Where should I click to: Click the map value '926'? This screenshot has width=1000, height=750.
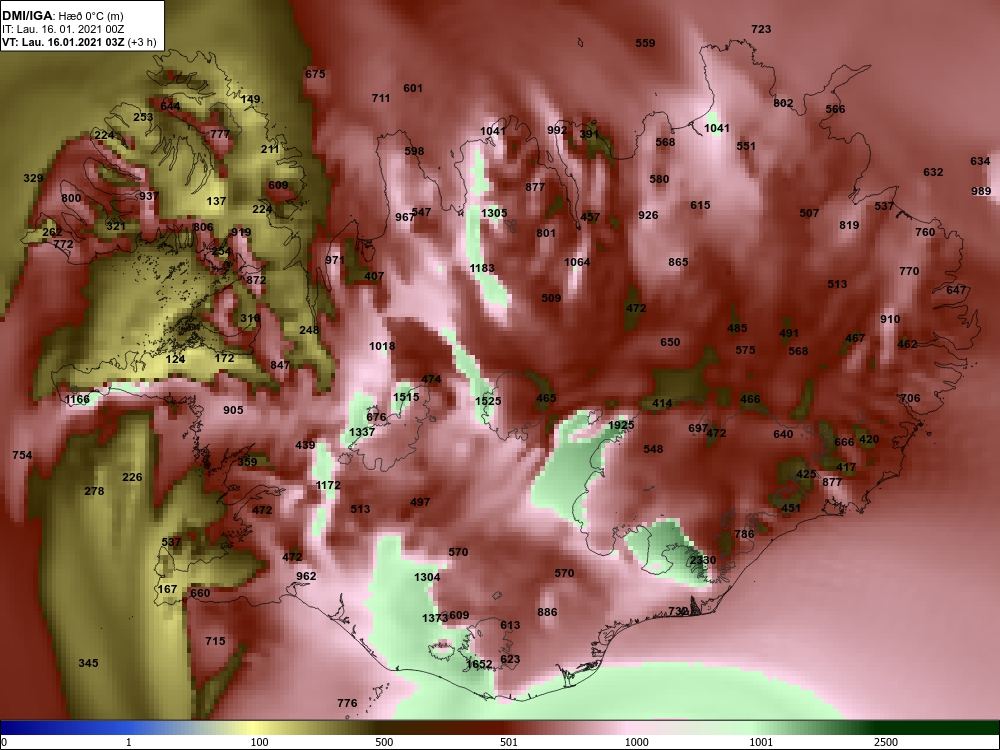click(x=648, y=216)
